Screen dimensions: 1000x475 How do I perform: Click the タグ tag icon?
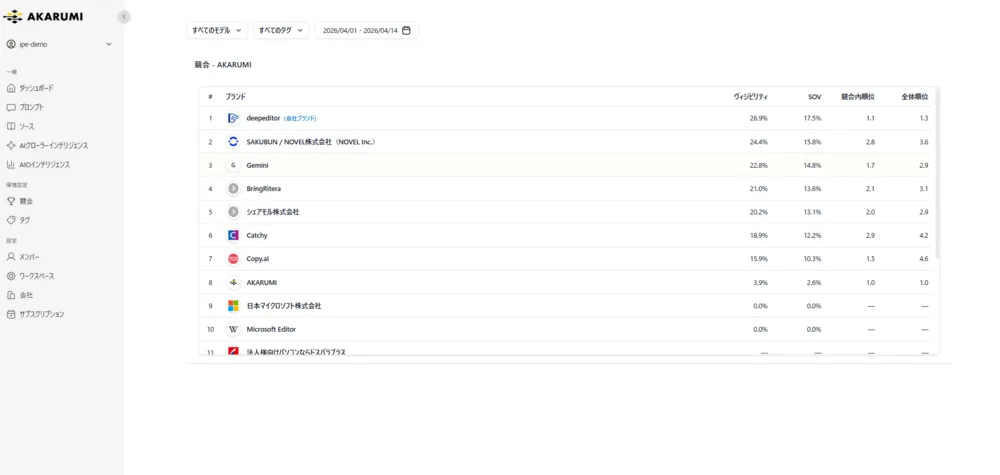(11, 220)
